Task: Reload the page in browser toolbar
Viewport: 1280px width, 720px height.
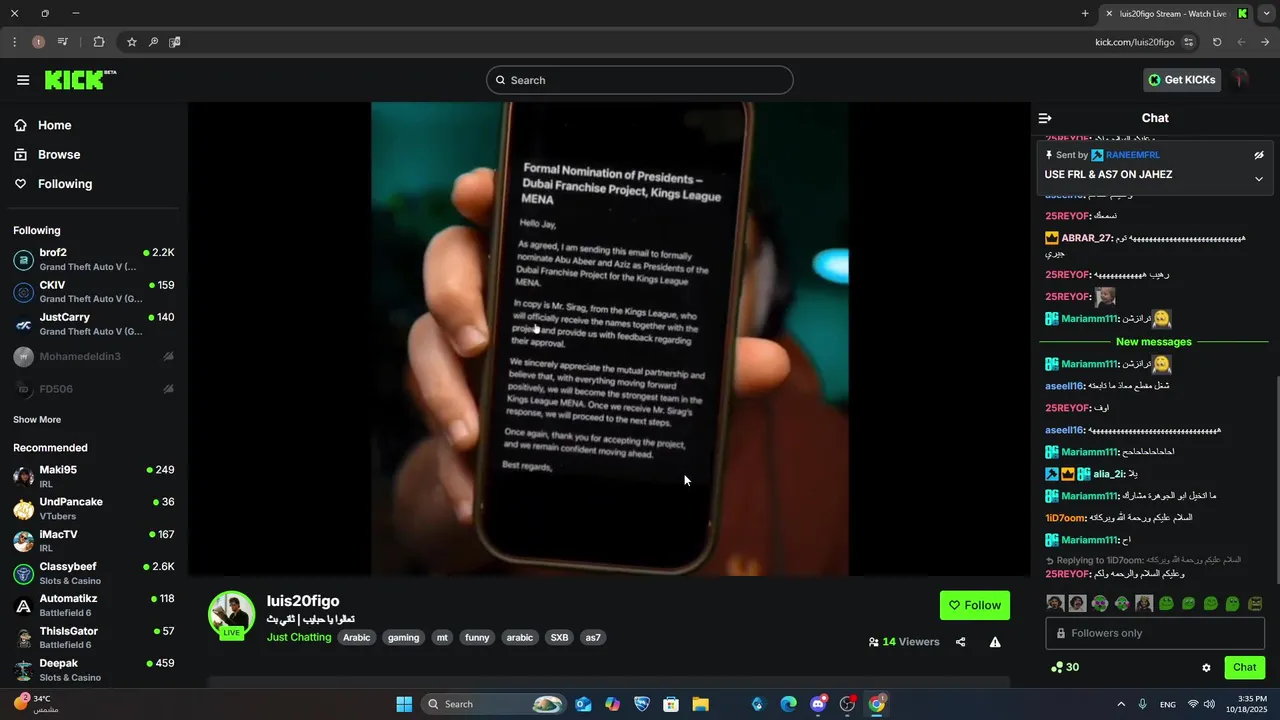Action: 1217,42
